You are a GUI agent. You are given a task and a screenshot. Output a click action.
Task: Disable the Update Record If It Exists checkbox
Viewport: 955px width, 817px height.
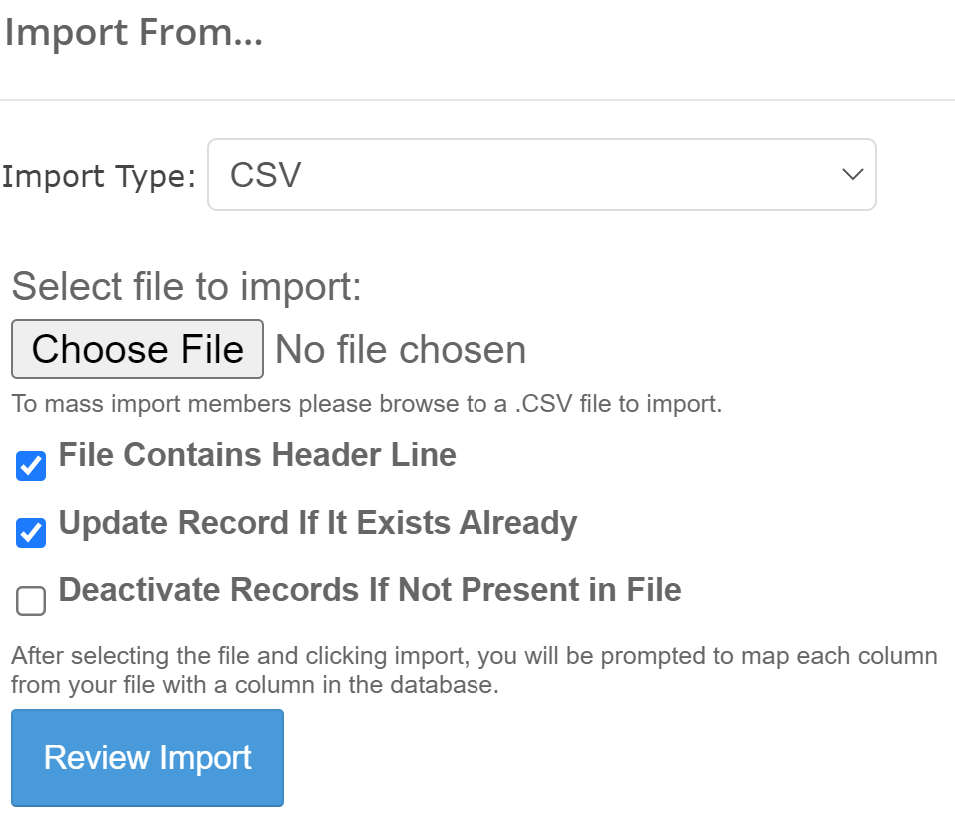31,533
